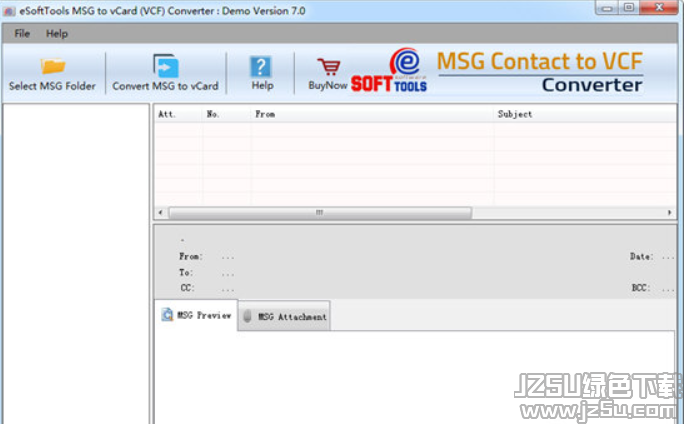Click the horizontal scrollbar left arrow
Image resolution: width=684 pixels, height=424 pixels.
(161, 212)
